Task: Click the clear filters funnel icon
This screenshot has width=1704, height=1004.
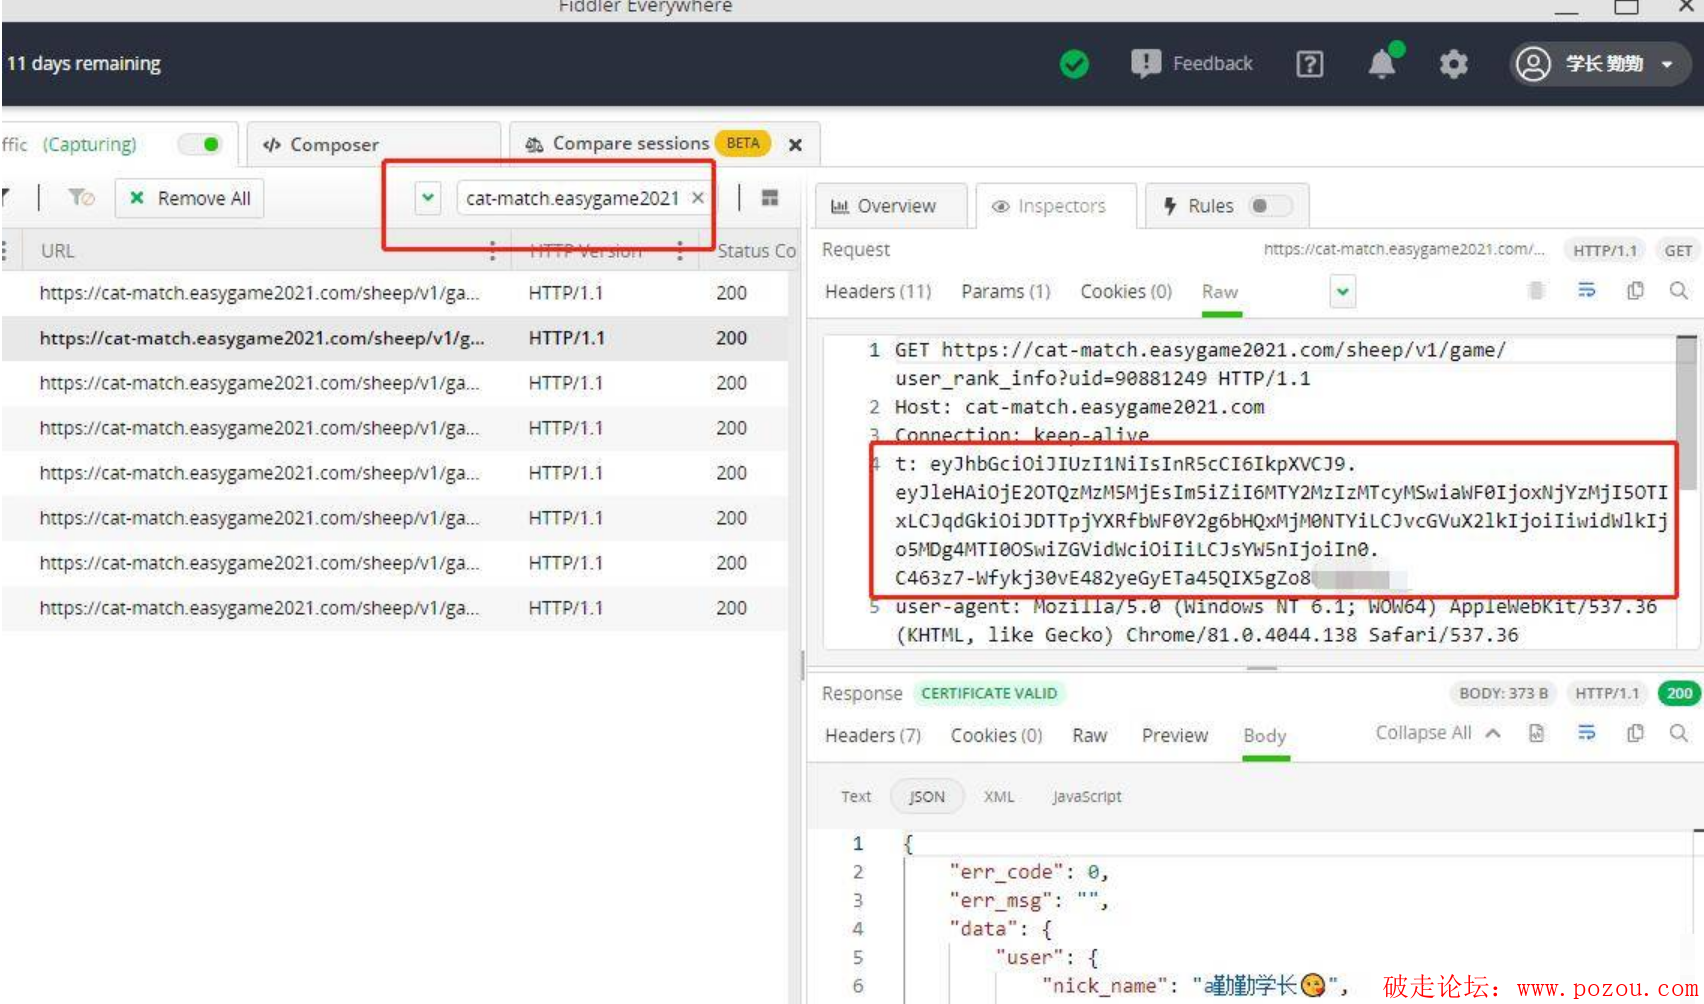Action: point(80,198)
